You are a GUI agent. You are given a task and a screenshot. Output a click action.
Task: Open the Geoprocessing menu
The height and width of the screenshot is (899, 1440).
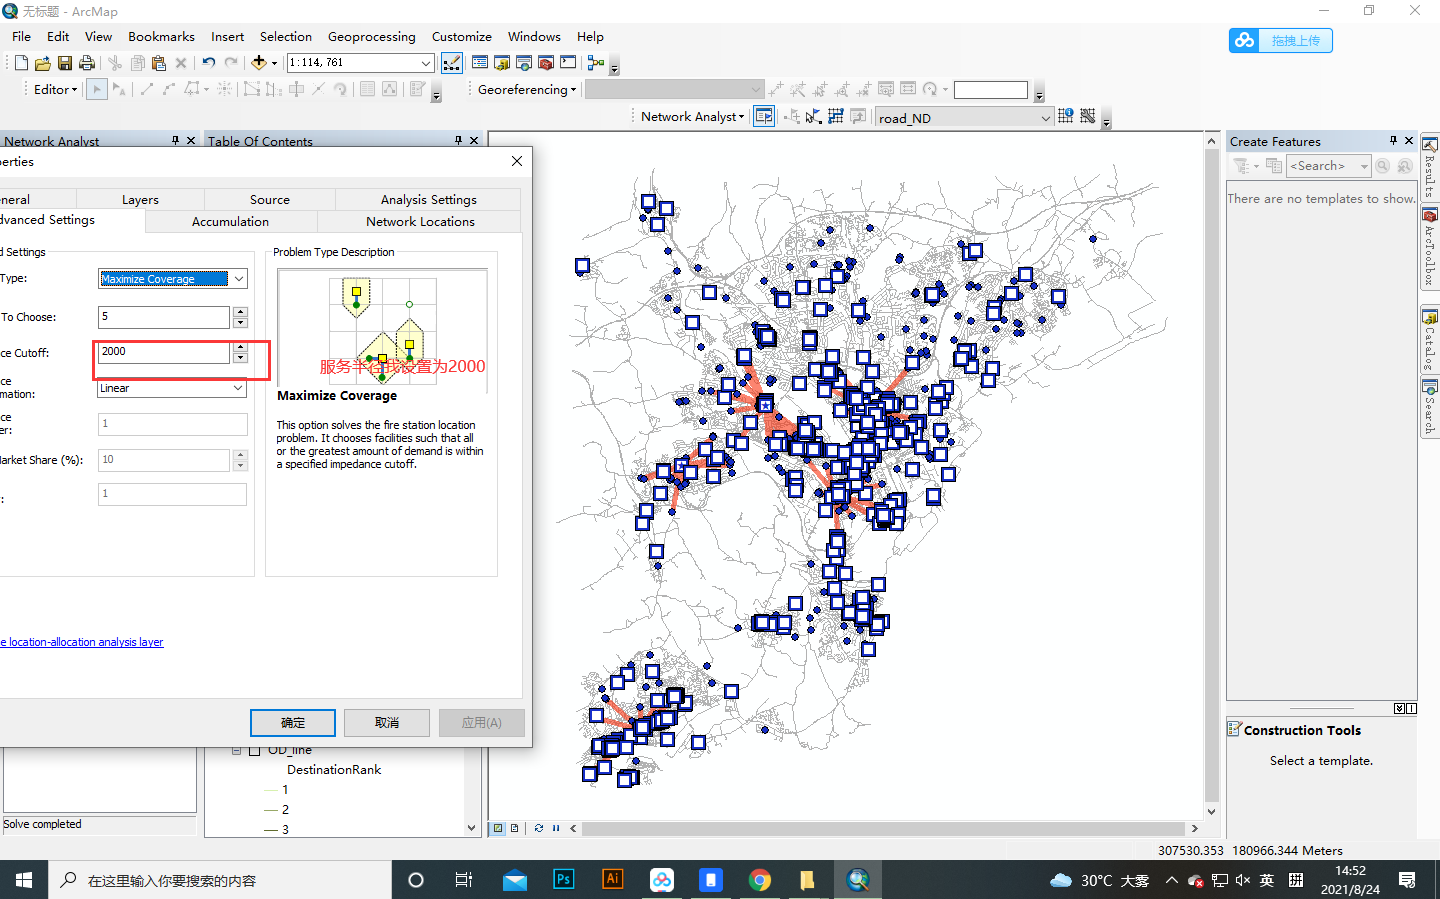[x=371, y=36]
